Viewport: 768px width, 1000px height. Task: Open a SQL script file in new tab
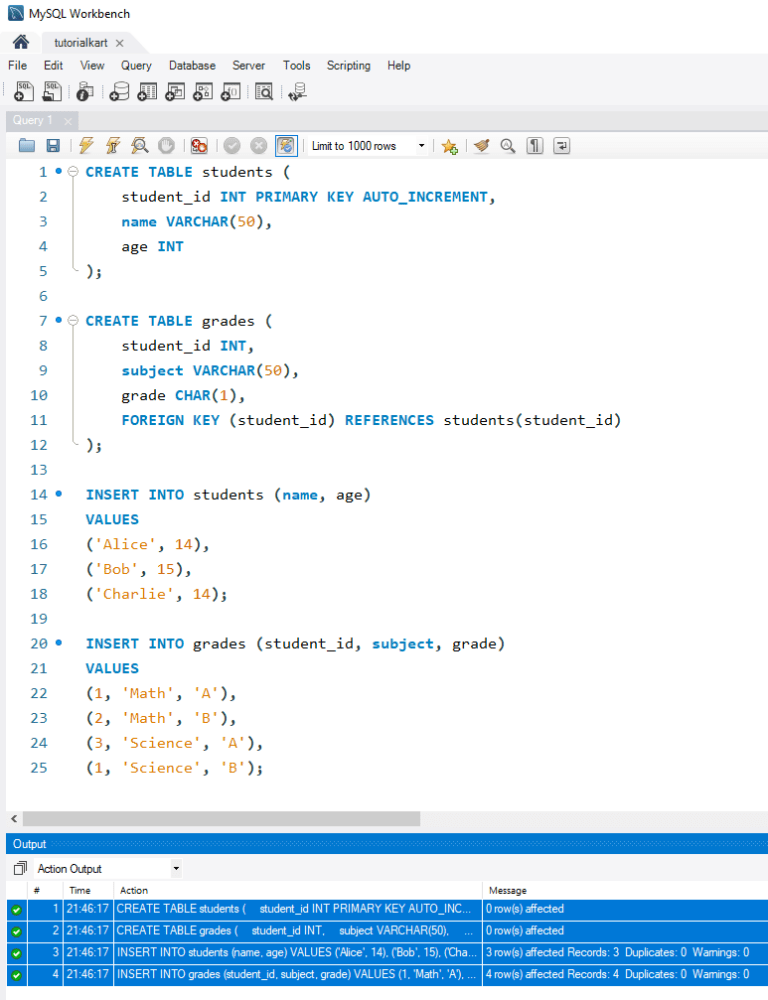52,92
